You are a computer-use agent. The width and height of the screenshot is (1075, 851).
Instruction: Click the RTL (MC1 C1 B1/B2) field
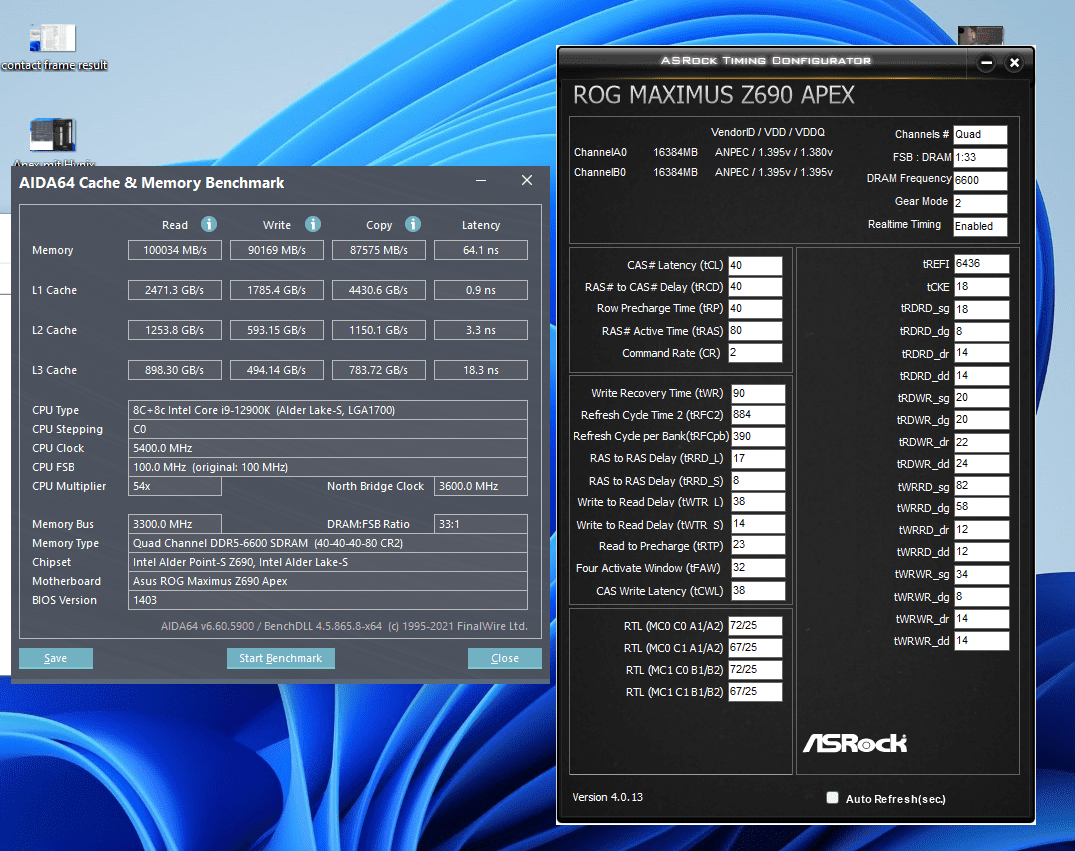click(x=755, y=691)
